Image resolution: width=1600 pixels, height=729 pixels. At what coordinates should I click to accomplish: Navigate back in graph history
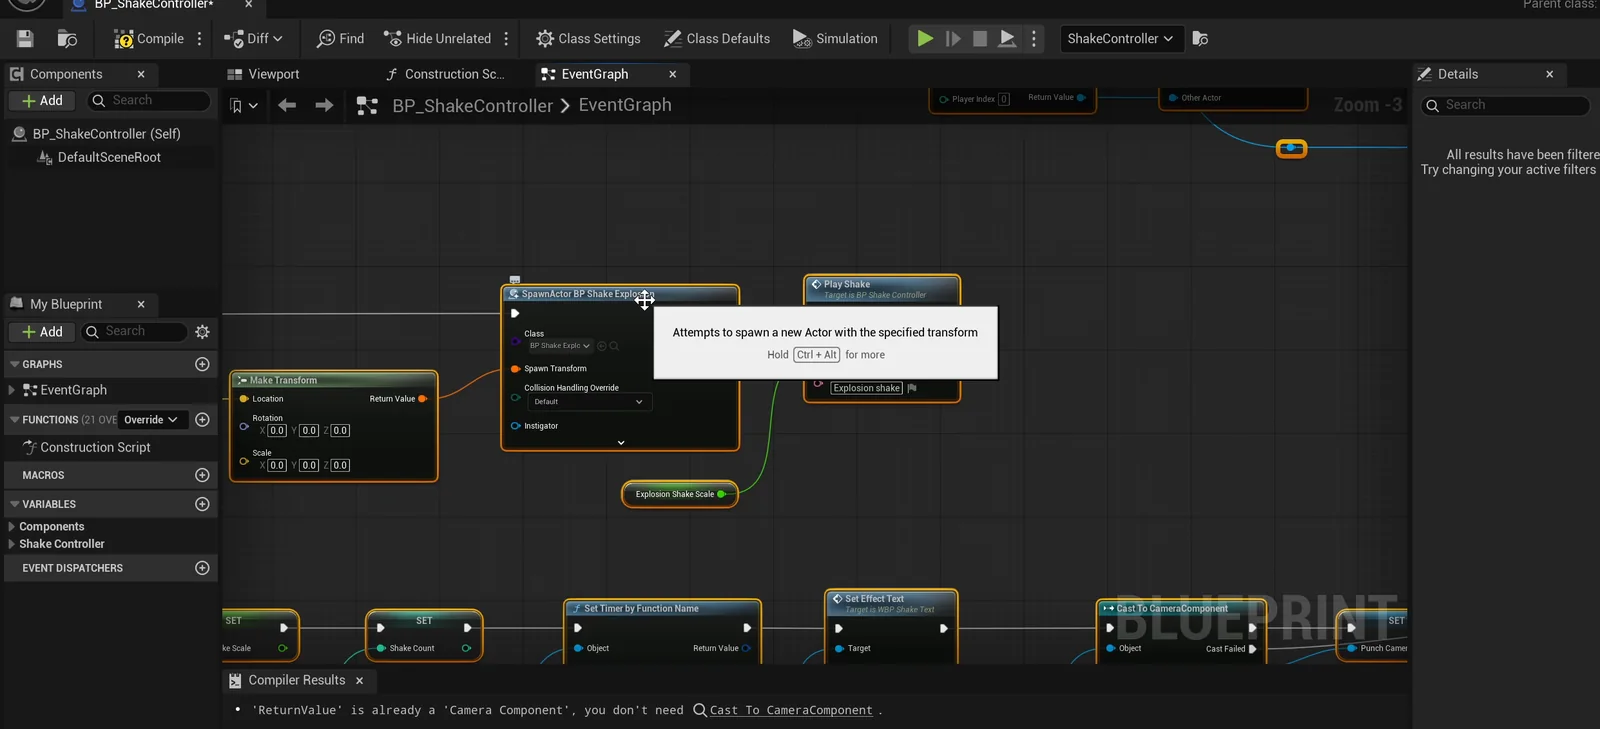pos(287,105)
